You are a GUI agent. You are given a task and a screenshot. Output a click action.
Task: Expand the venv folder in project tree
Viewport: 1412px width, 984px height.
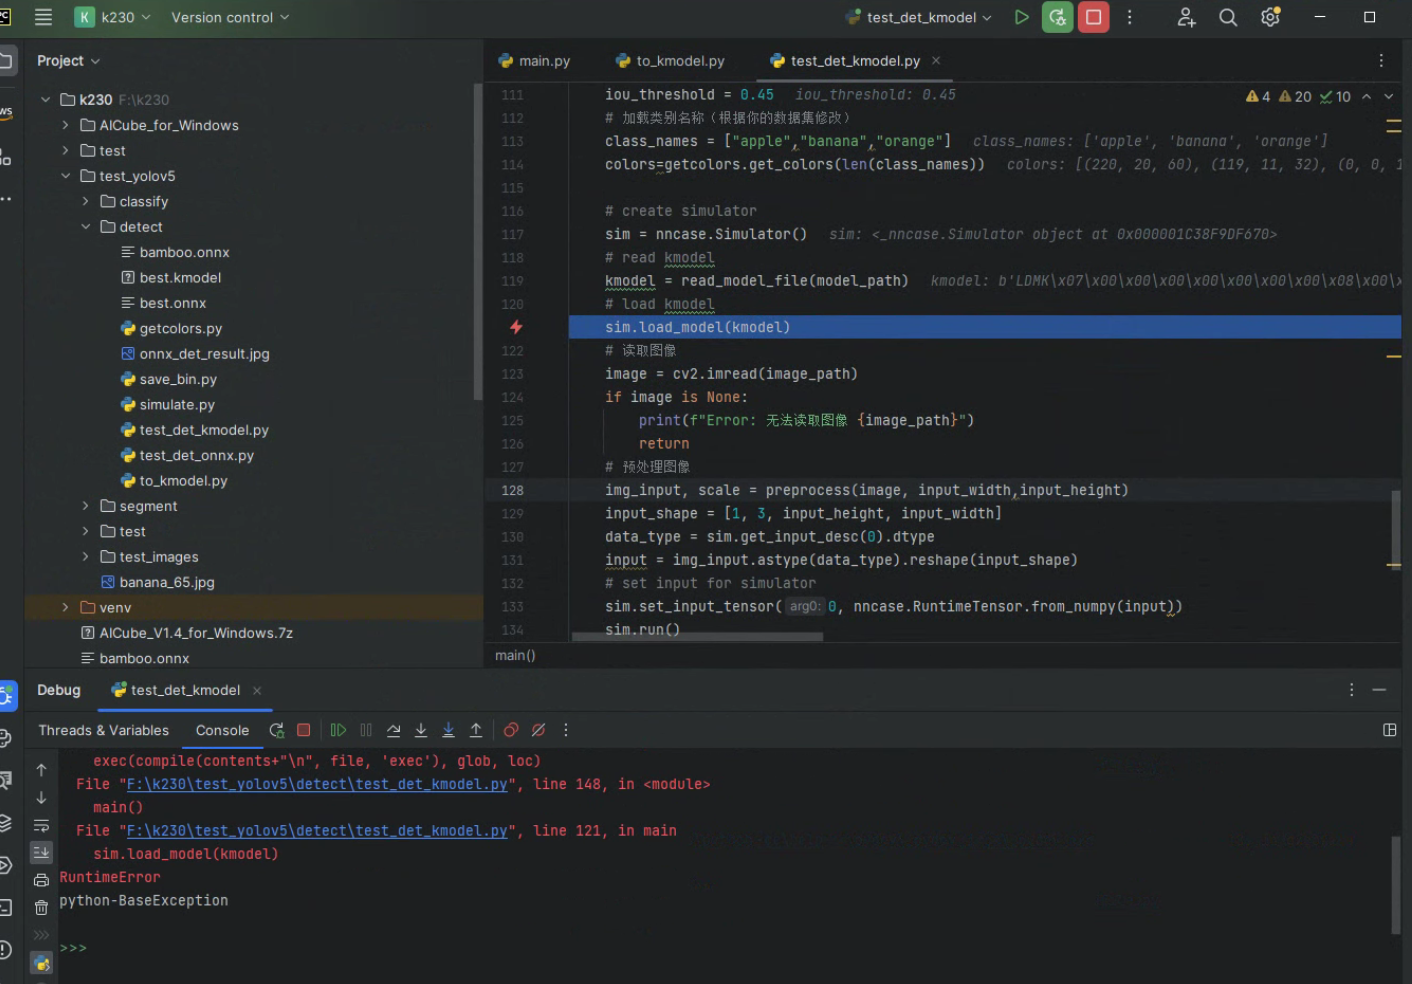[66, 607]
